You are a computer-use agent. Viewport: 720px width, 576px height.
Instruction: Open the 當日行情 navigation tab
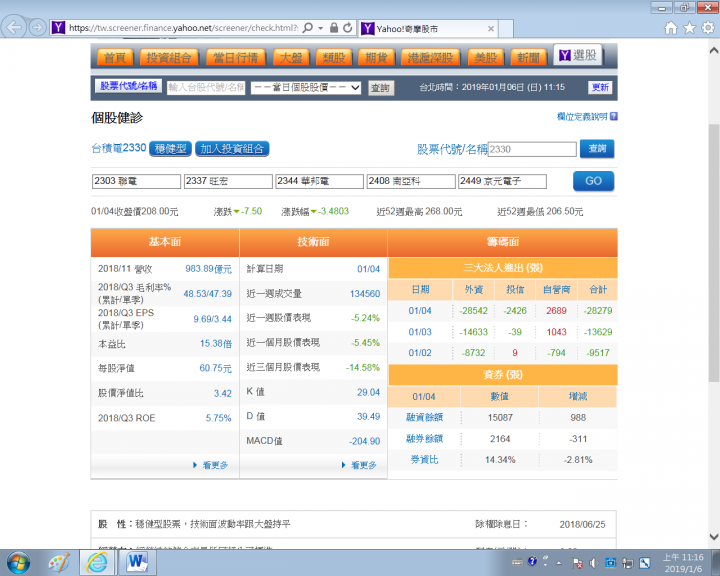[x=236, y=57]
